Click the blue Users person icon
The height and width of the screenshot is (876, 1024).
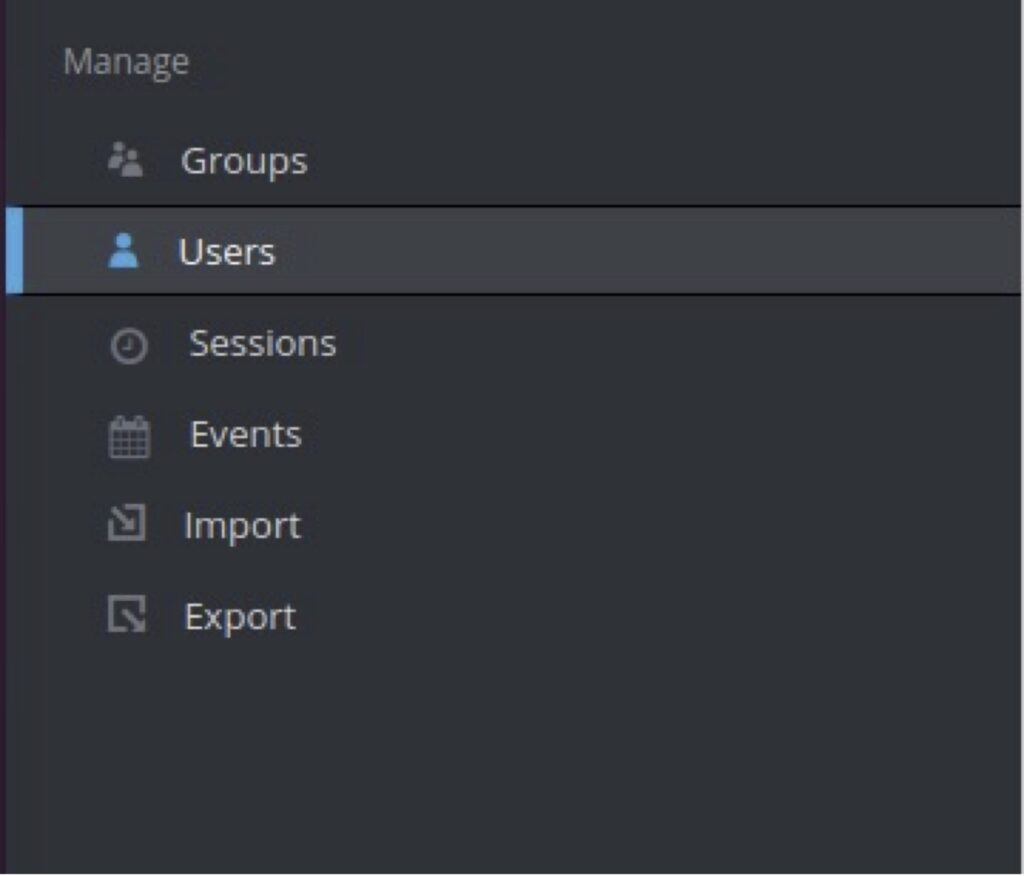click(124, 251)
